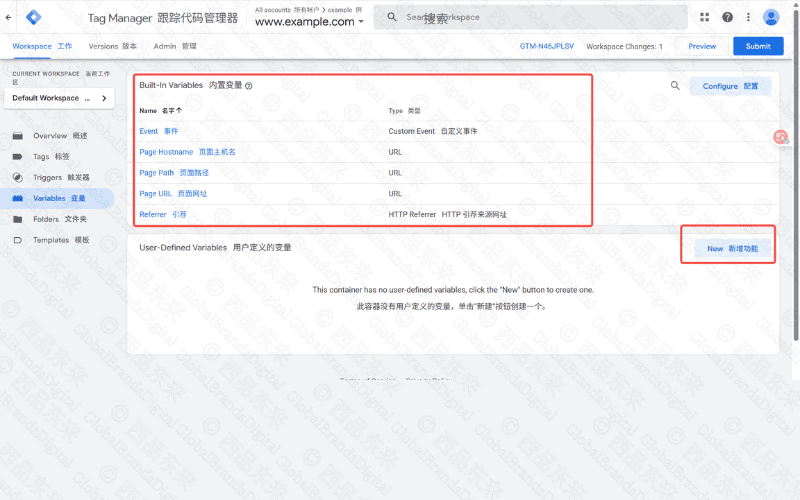Click the page vertical scrollbar
This screenshot has height=500, width=800.
pos(795,176)
